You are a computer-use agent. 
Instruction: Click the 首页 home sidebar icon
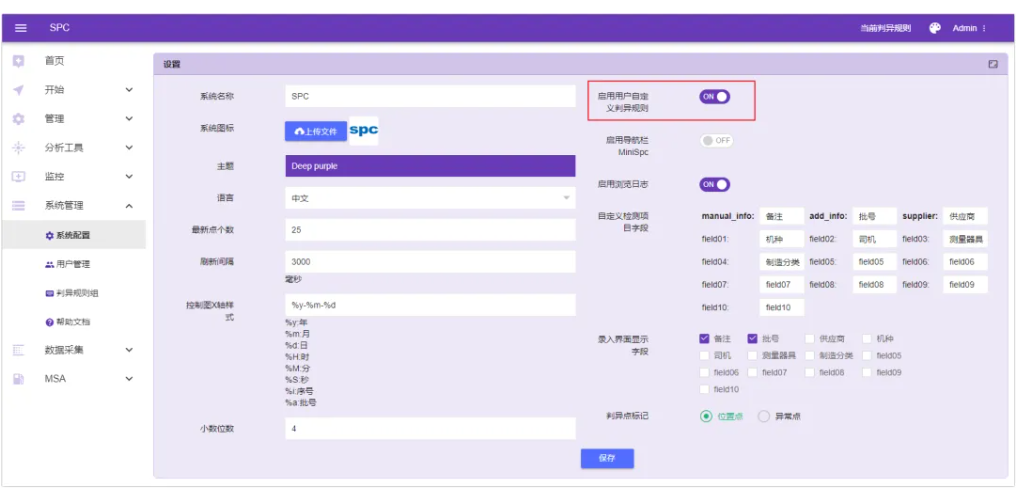coord(18,61)
